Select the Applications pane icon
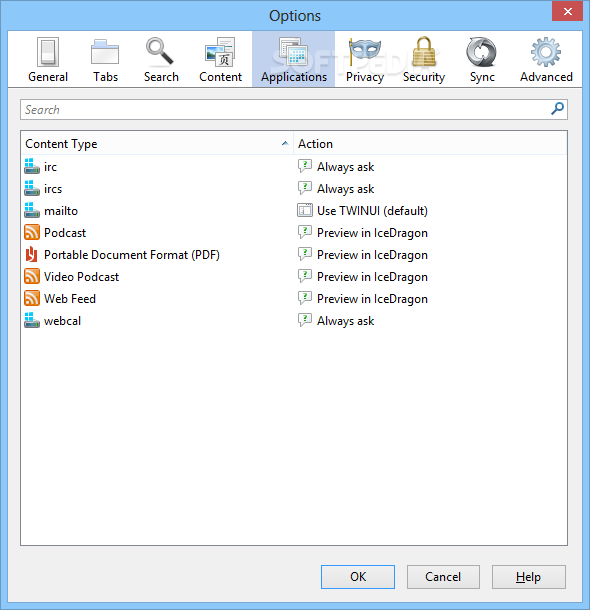Image resolution: width=590 pixels, height=610 pixels. [x=293, y=52]
